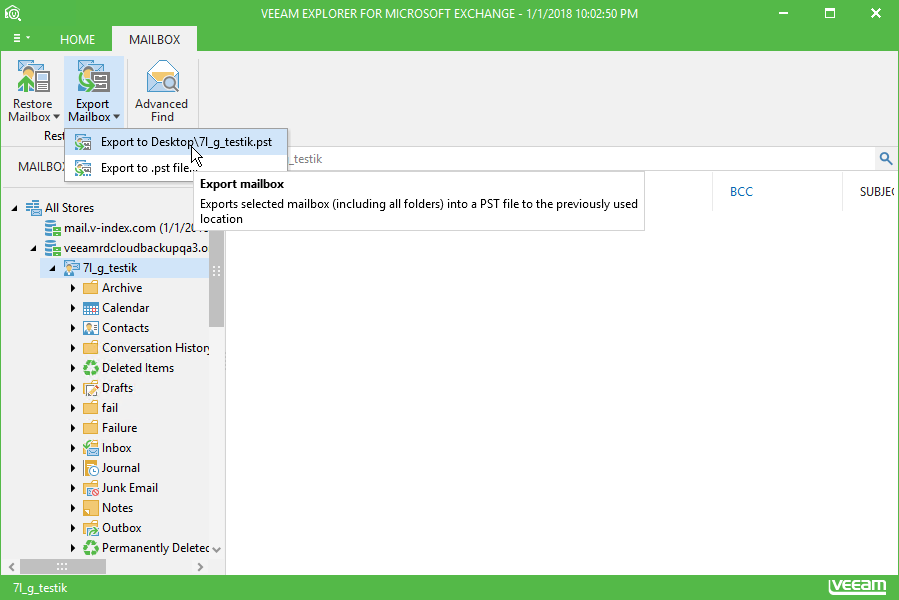The width and height of the screenshot is (899, 600).
Task: Switch to the HOME ribbon tab
Action: click(77, 40)
